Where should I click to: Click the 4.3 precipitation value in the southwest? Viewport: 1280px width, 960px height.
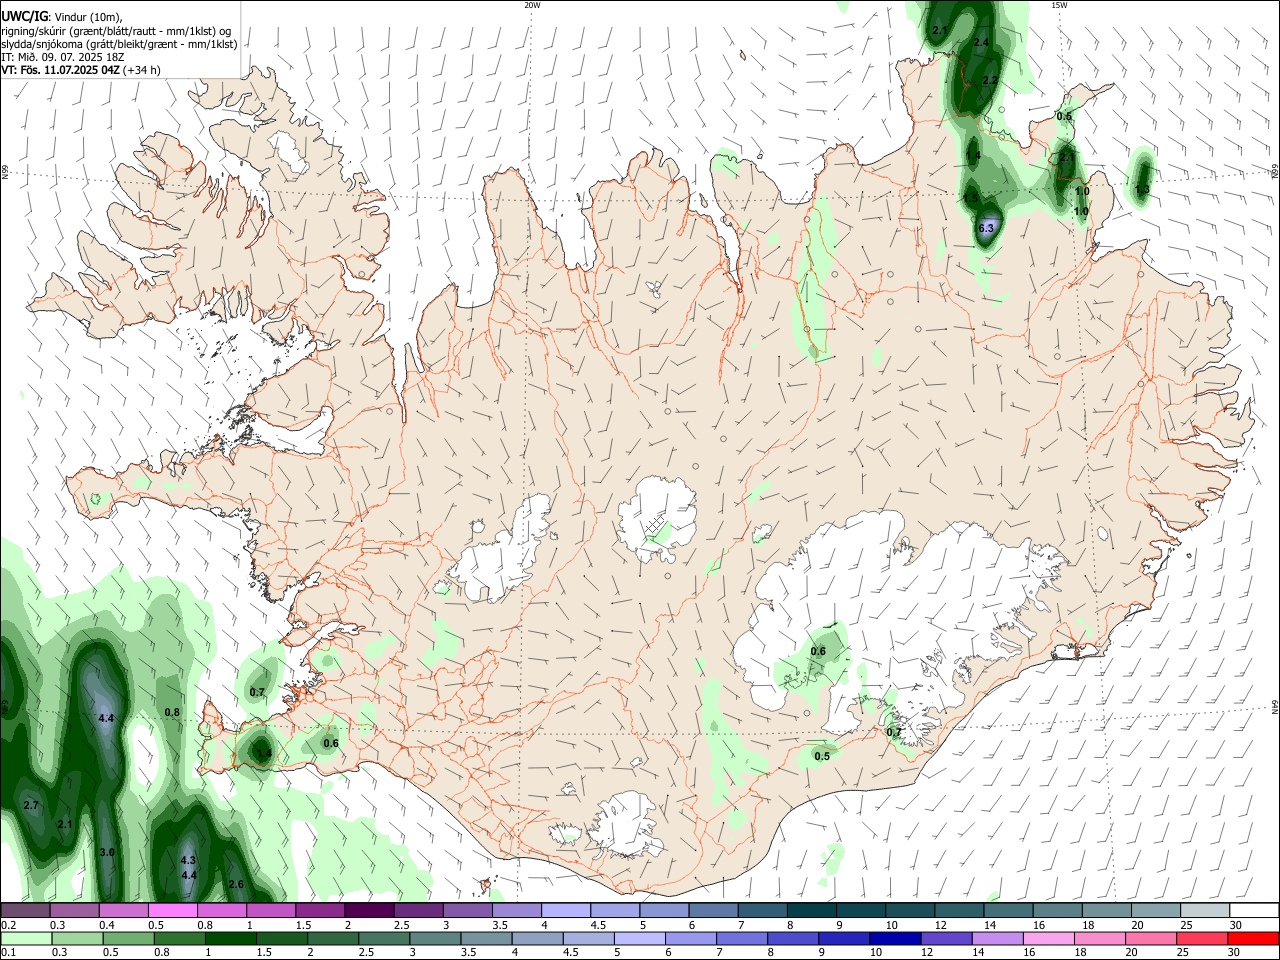(x=187, y=861)
